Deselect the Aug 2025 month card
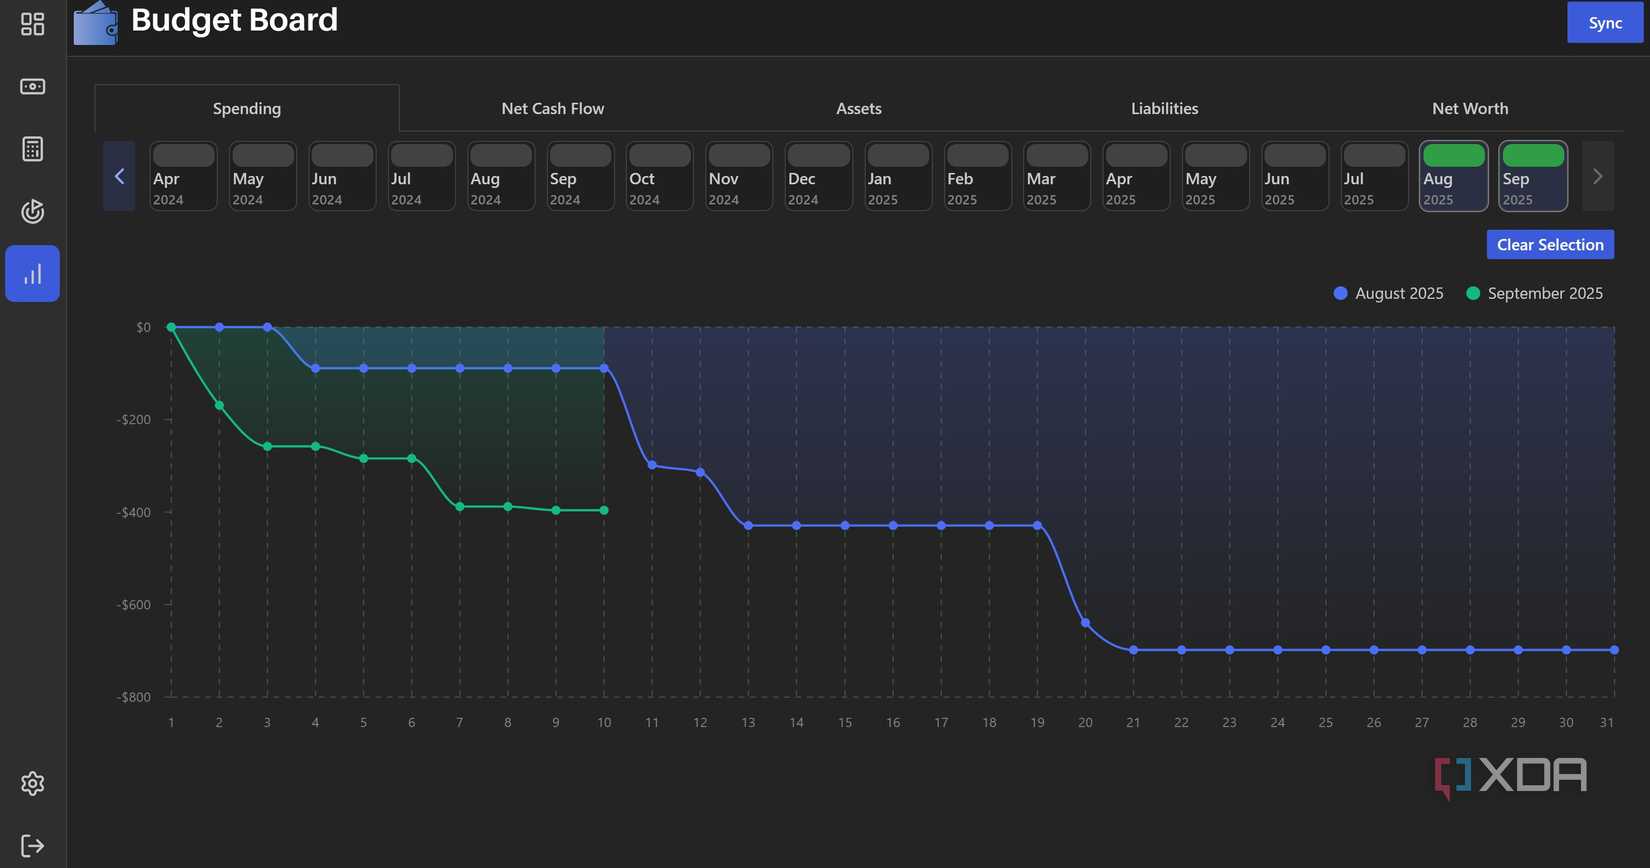 (x=1454, y=176)
